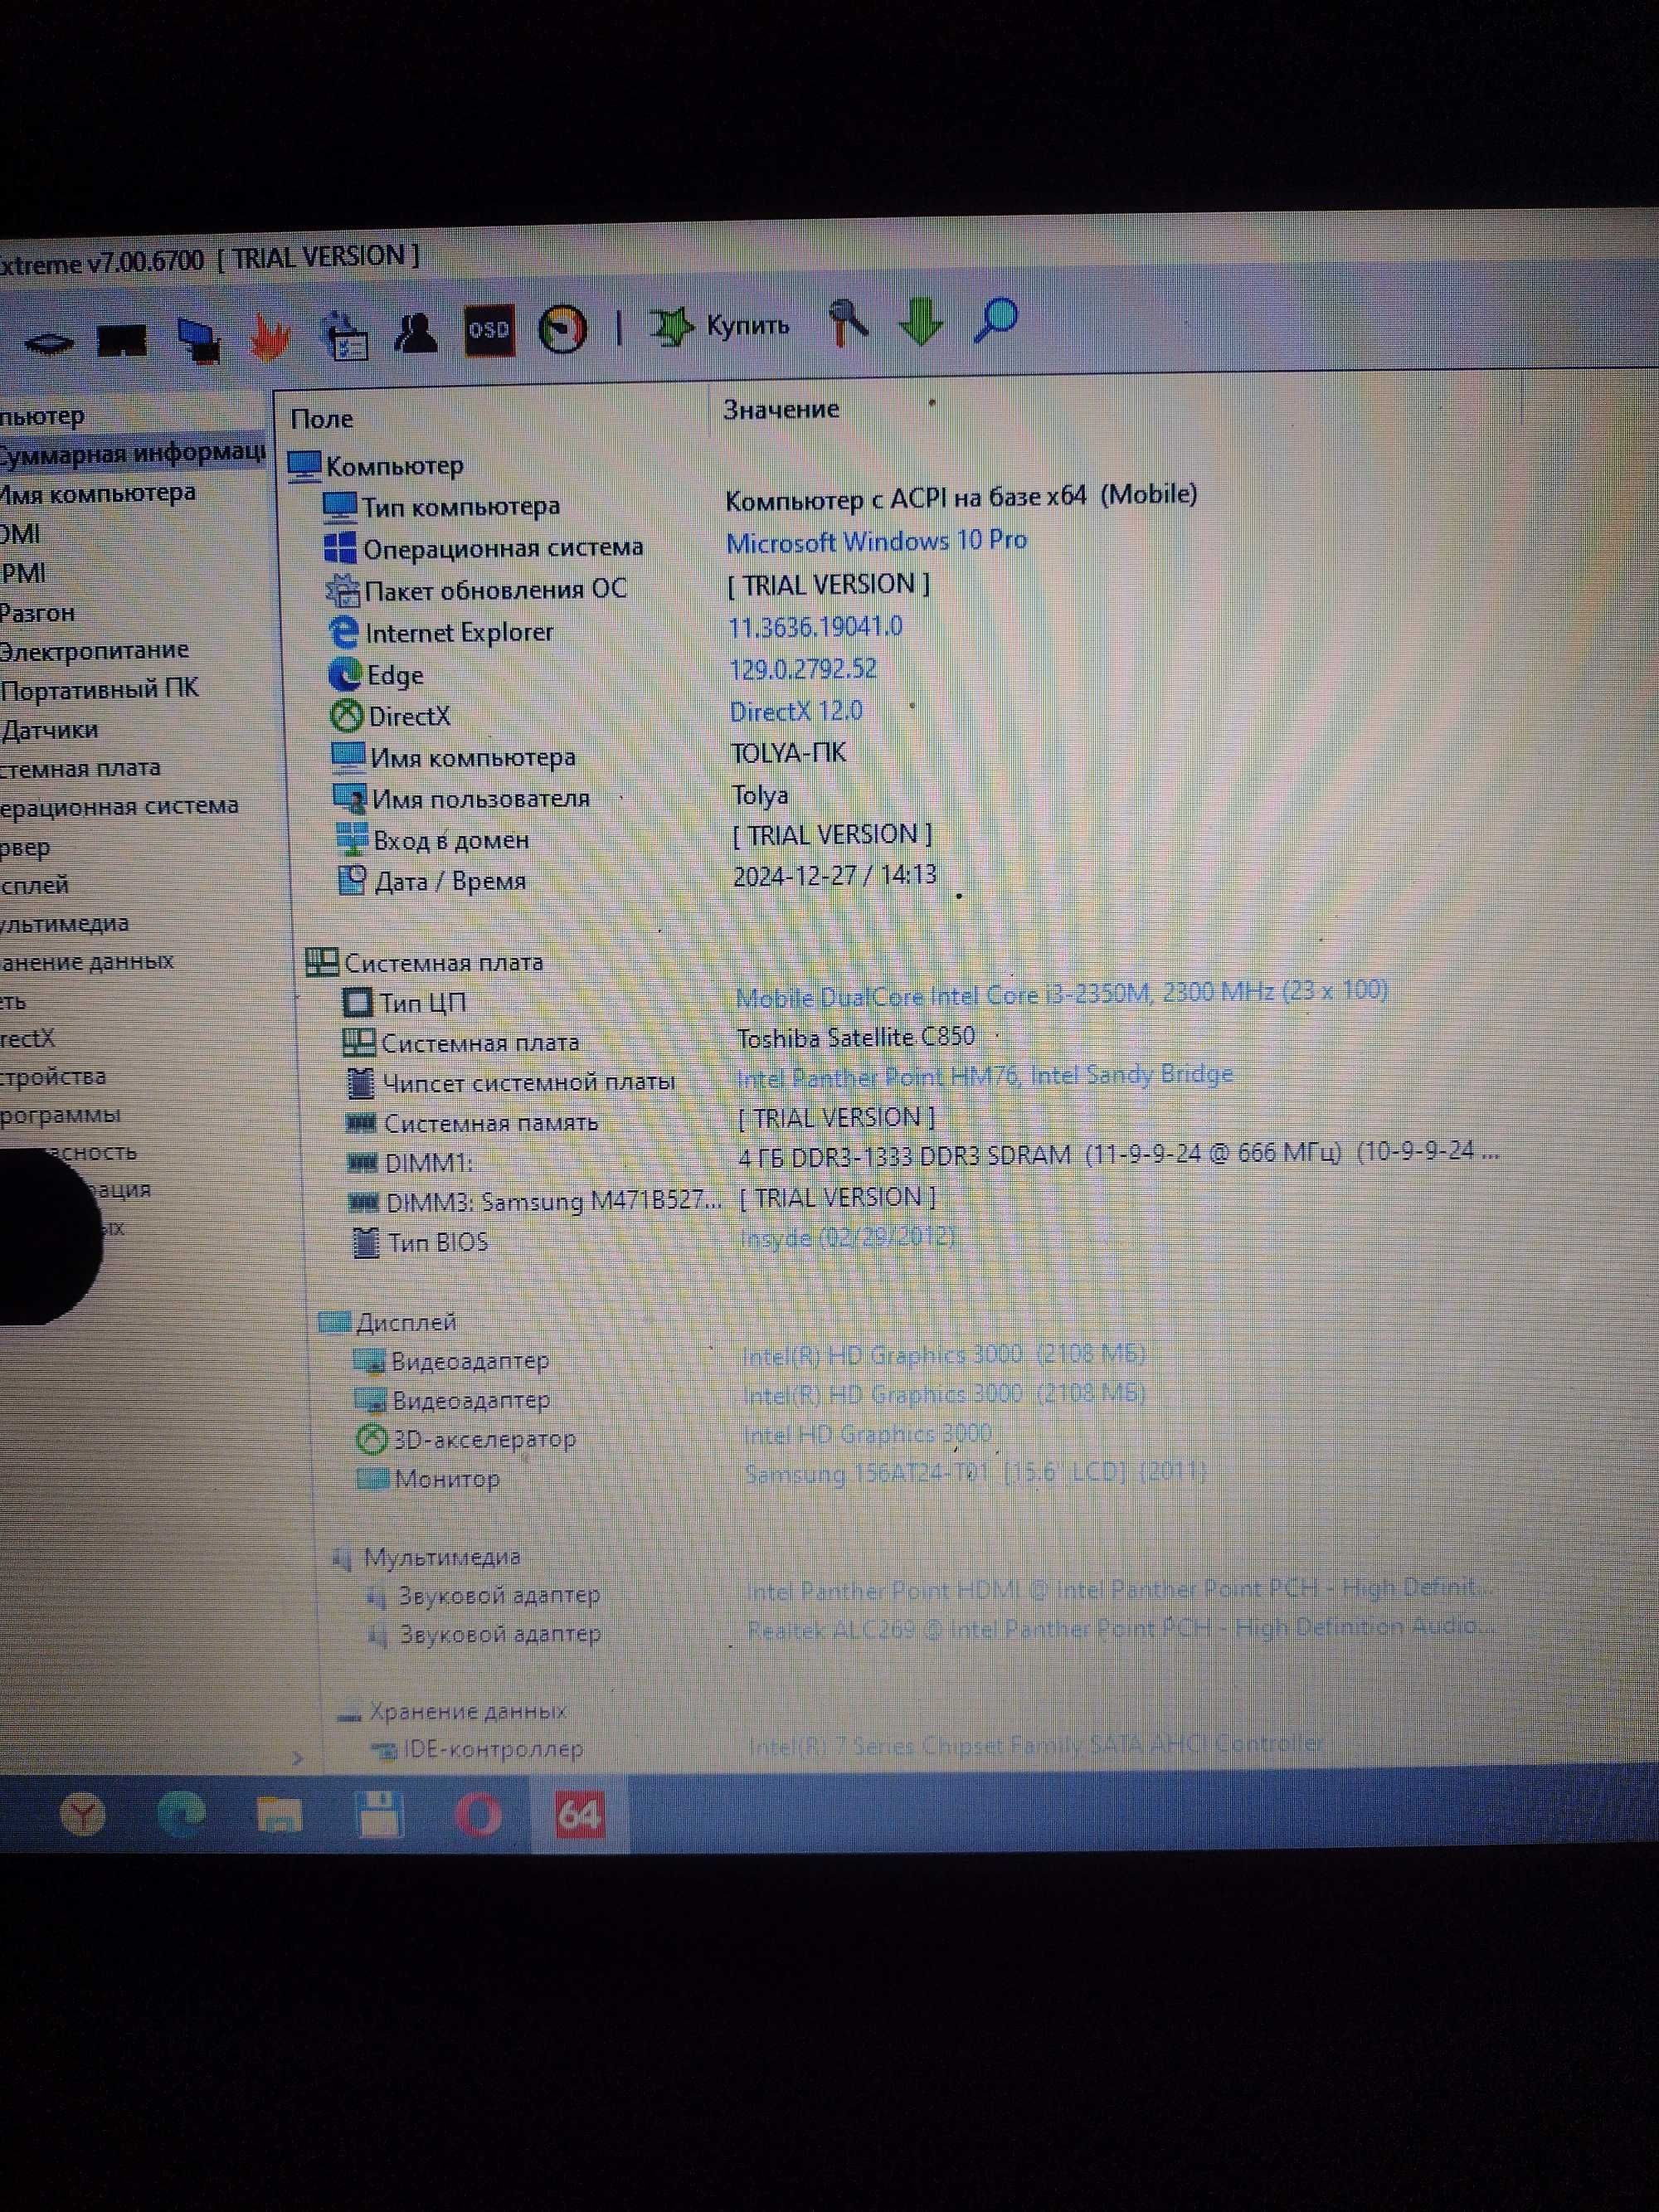Select the TOLYA-ПК computer name value

788,753
